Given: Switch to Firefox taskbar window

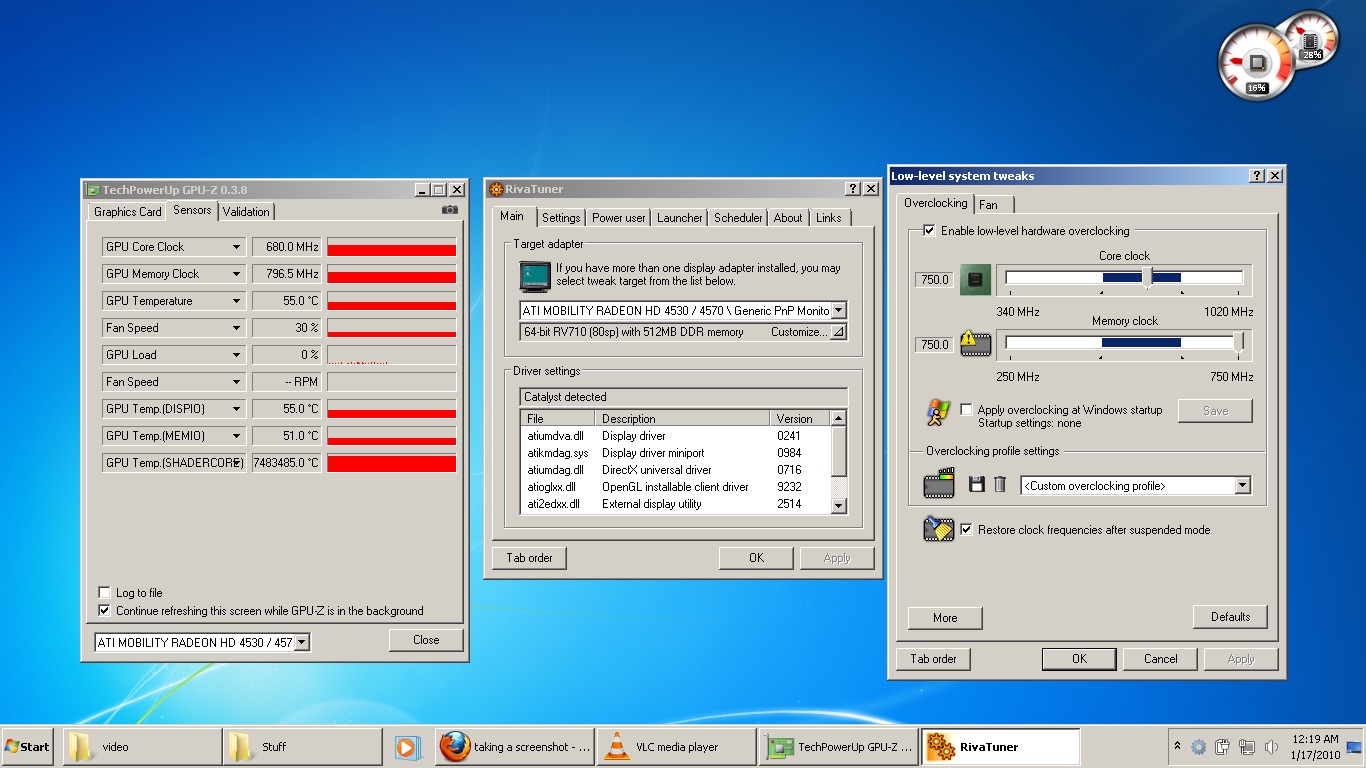Looking at the screenshot, I should coord(515,746).
